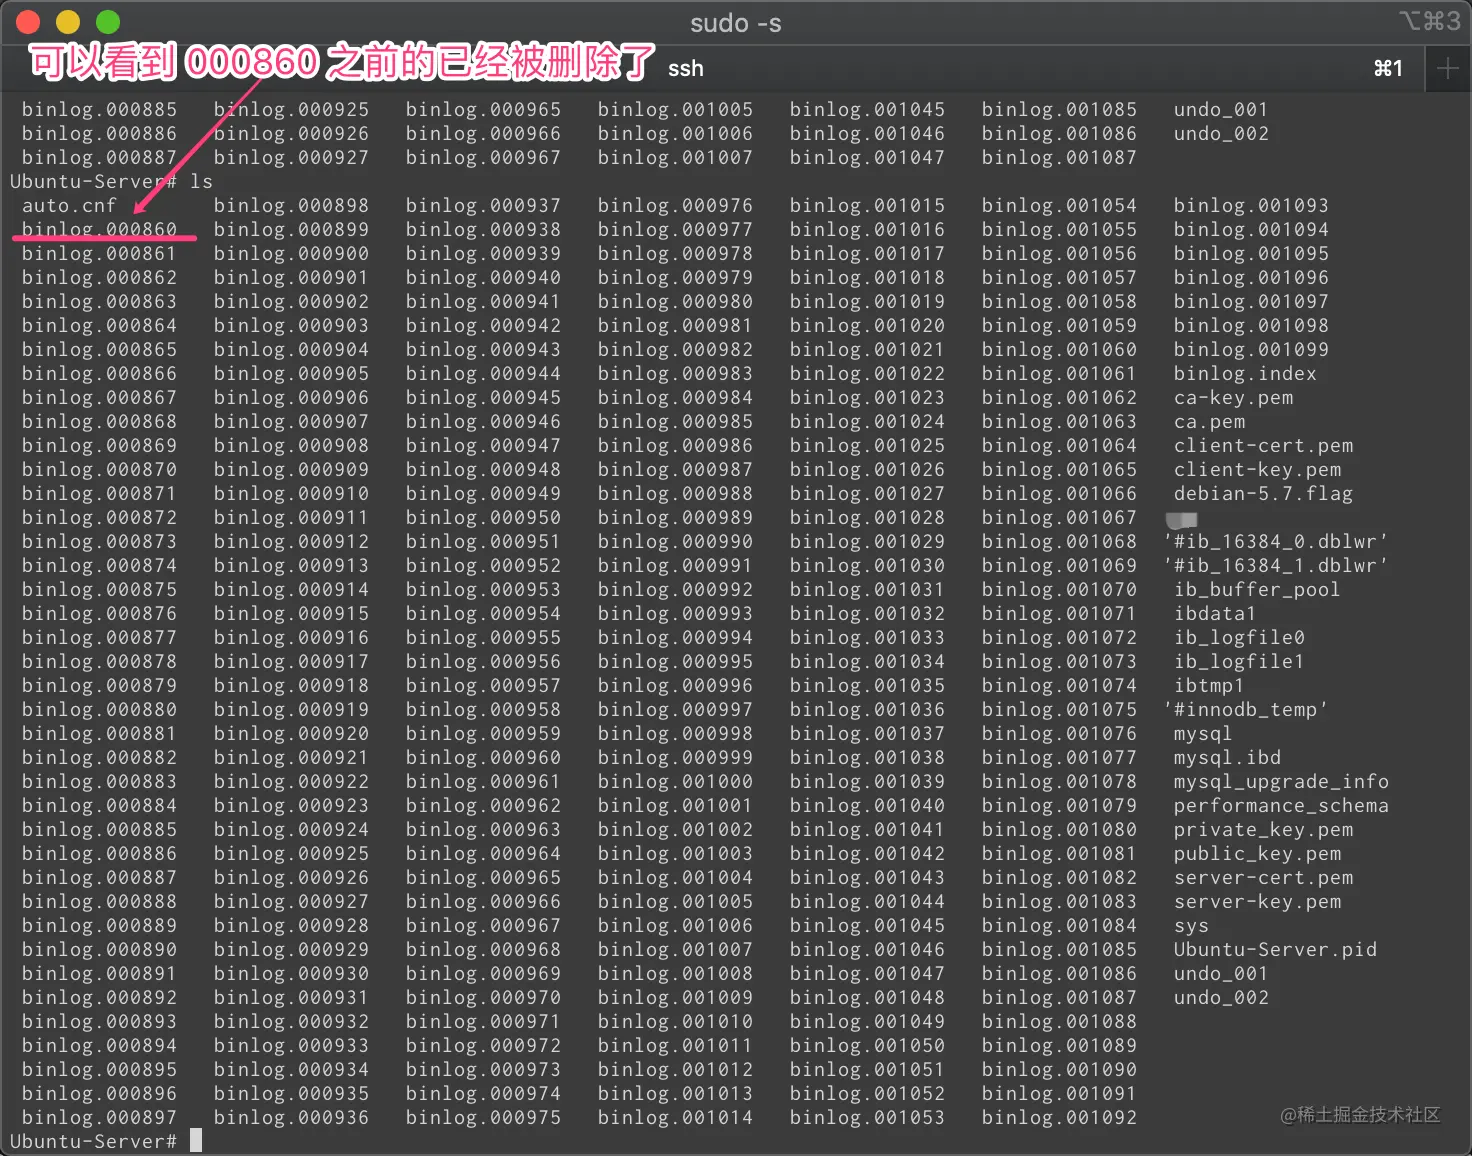This screenshot has height=1156, width=1472.
Task: Click the binlog.001015 file name
Action: pyautogui.click(x=867, y=205)
